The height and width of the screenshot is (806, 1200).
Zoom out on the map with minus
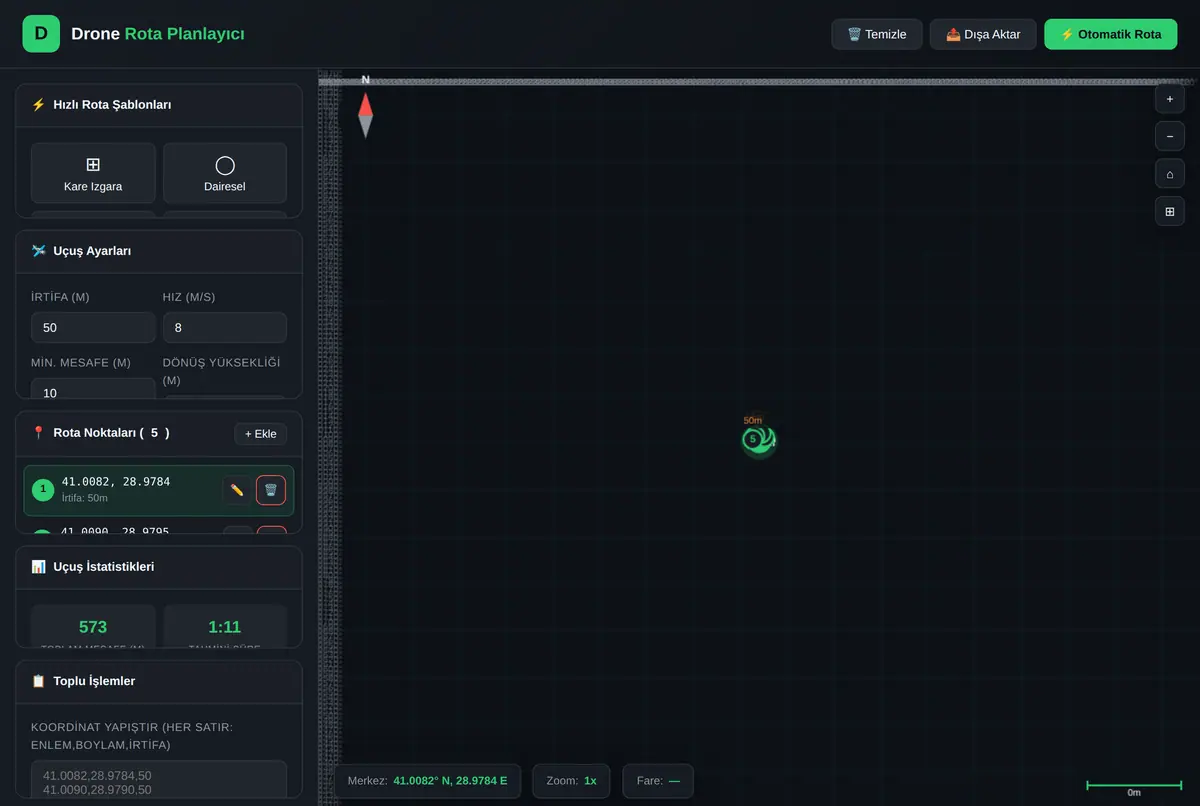(x=1170, y=136)
